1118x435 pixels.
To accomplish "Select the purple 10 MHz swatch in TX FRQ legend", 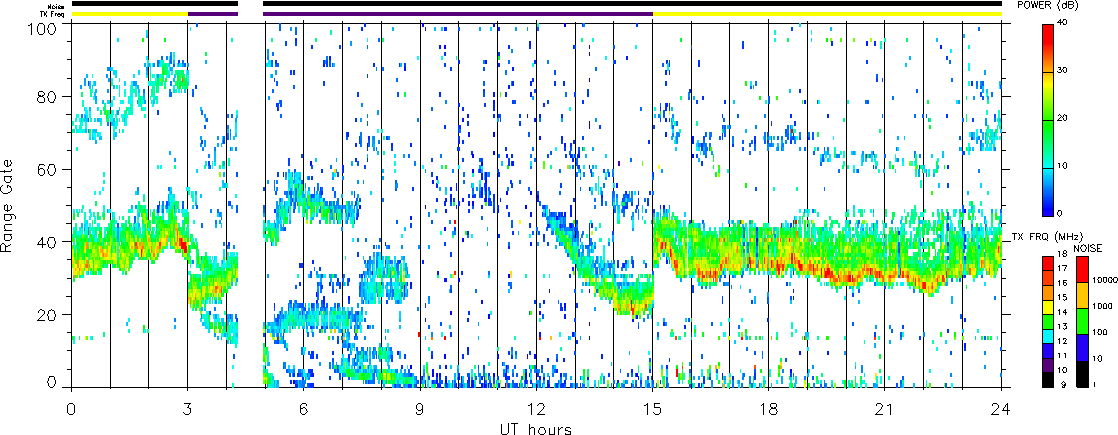I will coord(1048,365).
